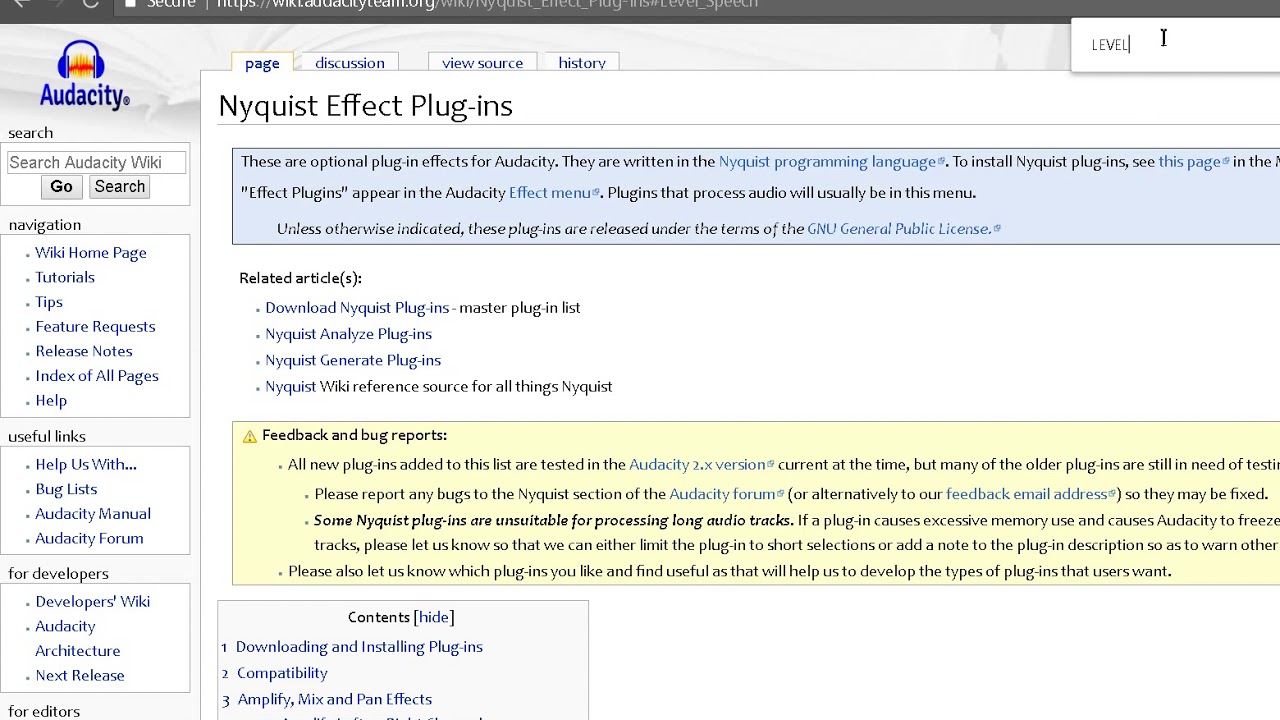
Task: Click the Go button
Action: pyautogui.click(x=61, y=187)
